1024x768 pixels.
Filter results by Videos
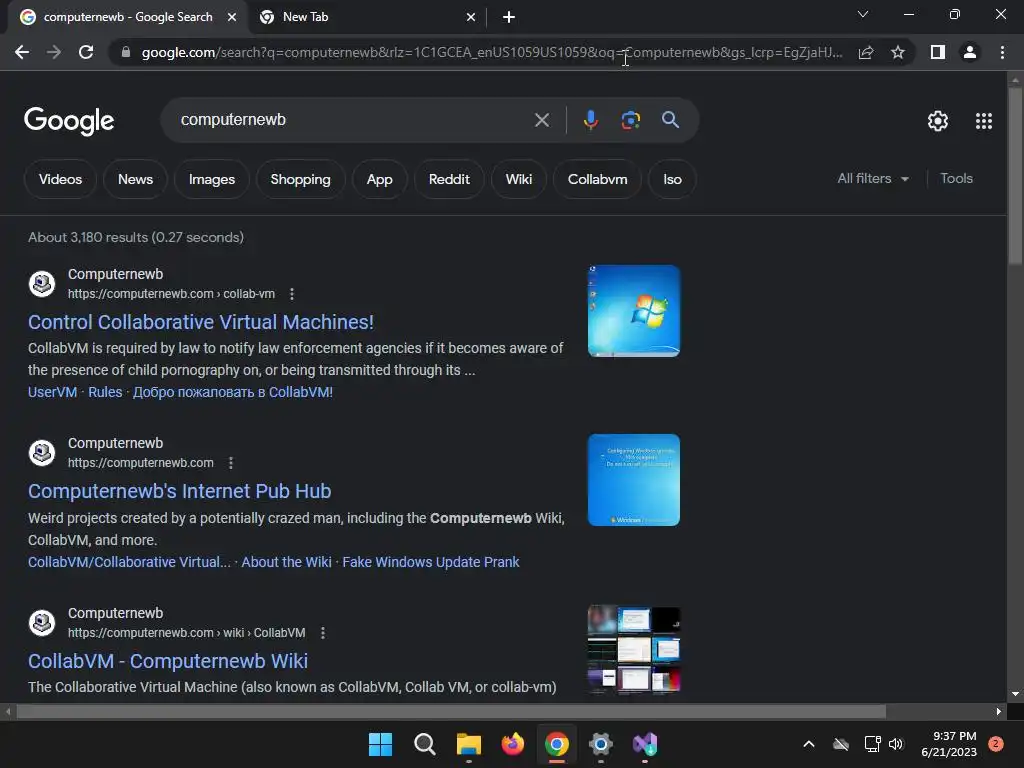click(60, 179)
